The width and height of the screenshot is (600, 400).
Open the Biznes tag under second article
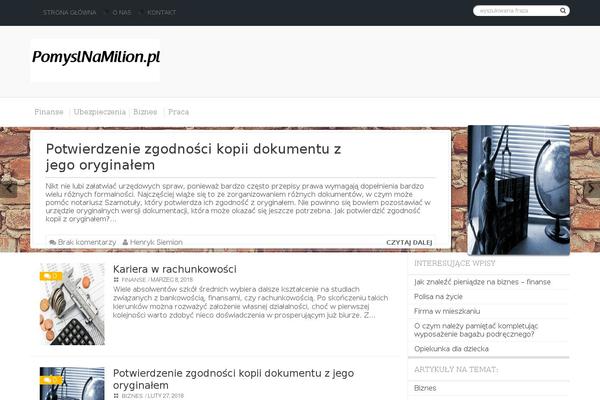point(132,396)
